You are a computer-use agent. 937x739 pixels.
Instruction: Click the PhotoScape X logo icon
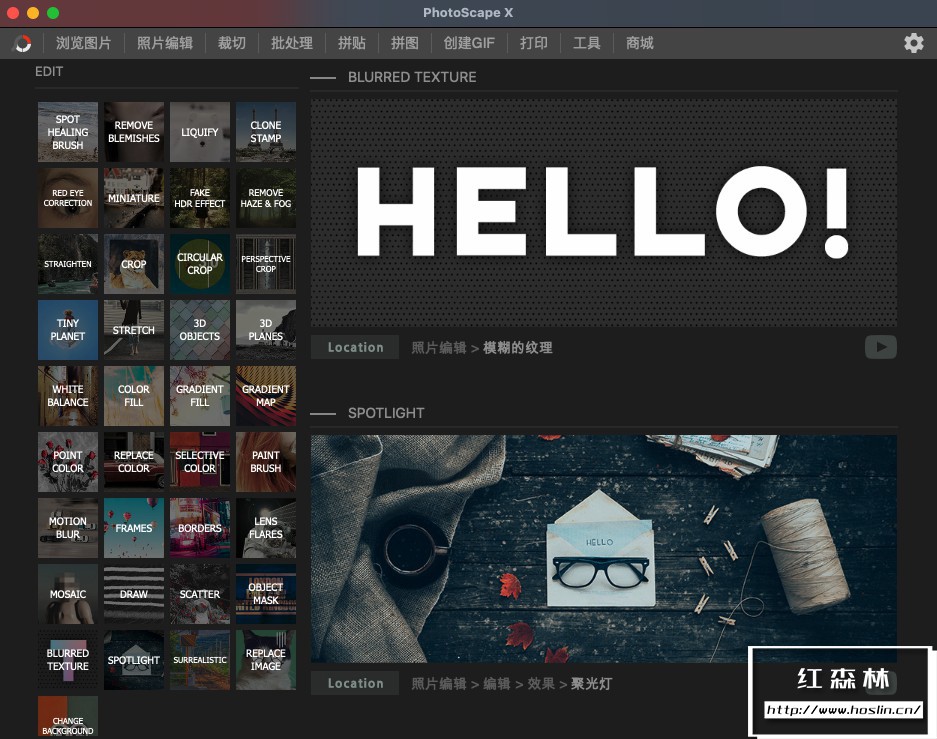coord(23,44)
